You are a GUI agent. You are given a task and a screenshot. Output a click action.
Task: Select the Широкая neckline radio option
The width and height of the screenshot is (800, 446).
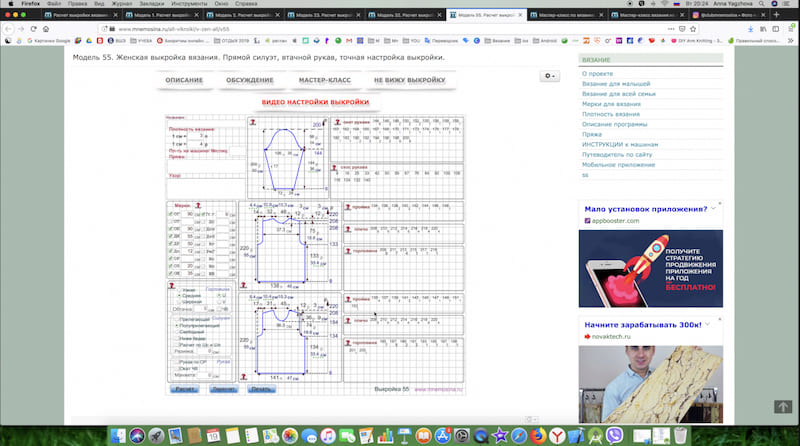click(x=179, y=302)
